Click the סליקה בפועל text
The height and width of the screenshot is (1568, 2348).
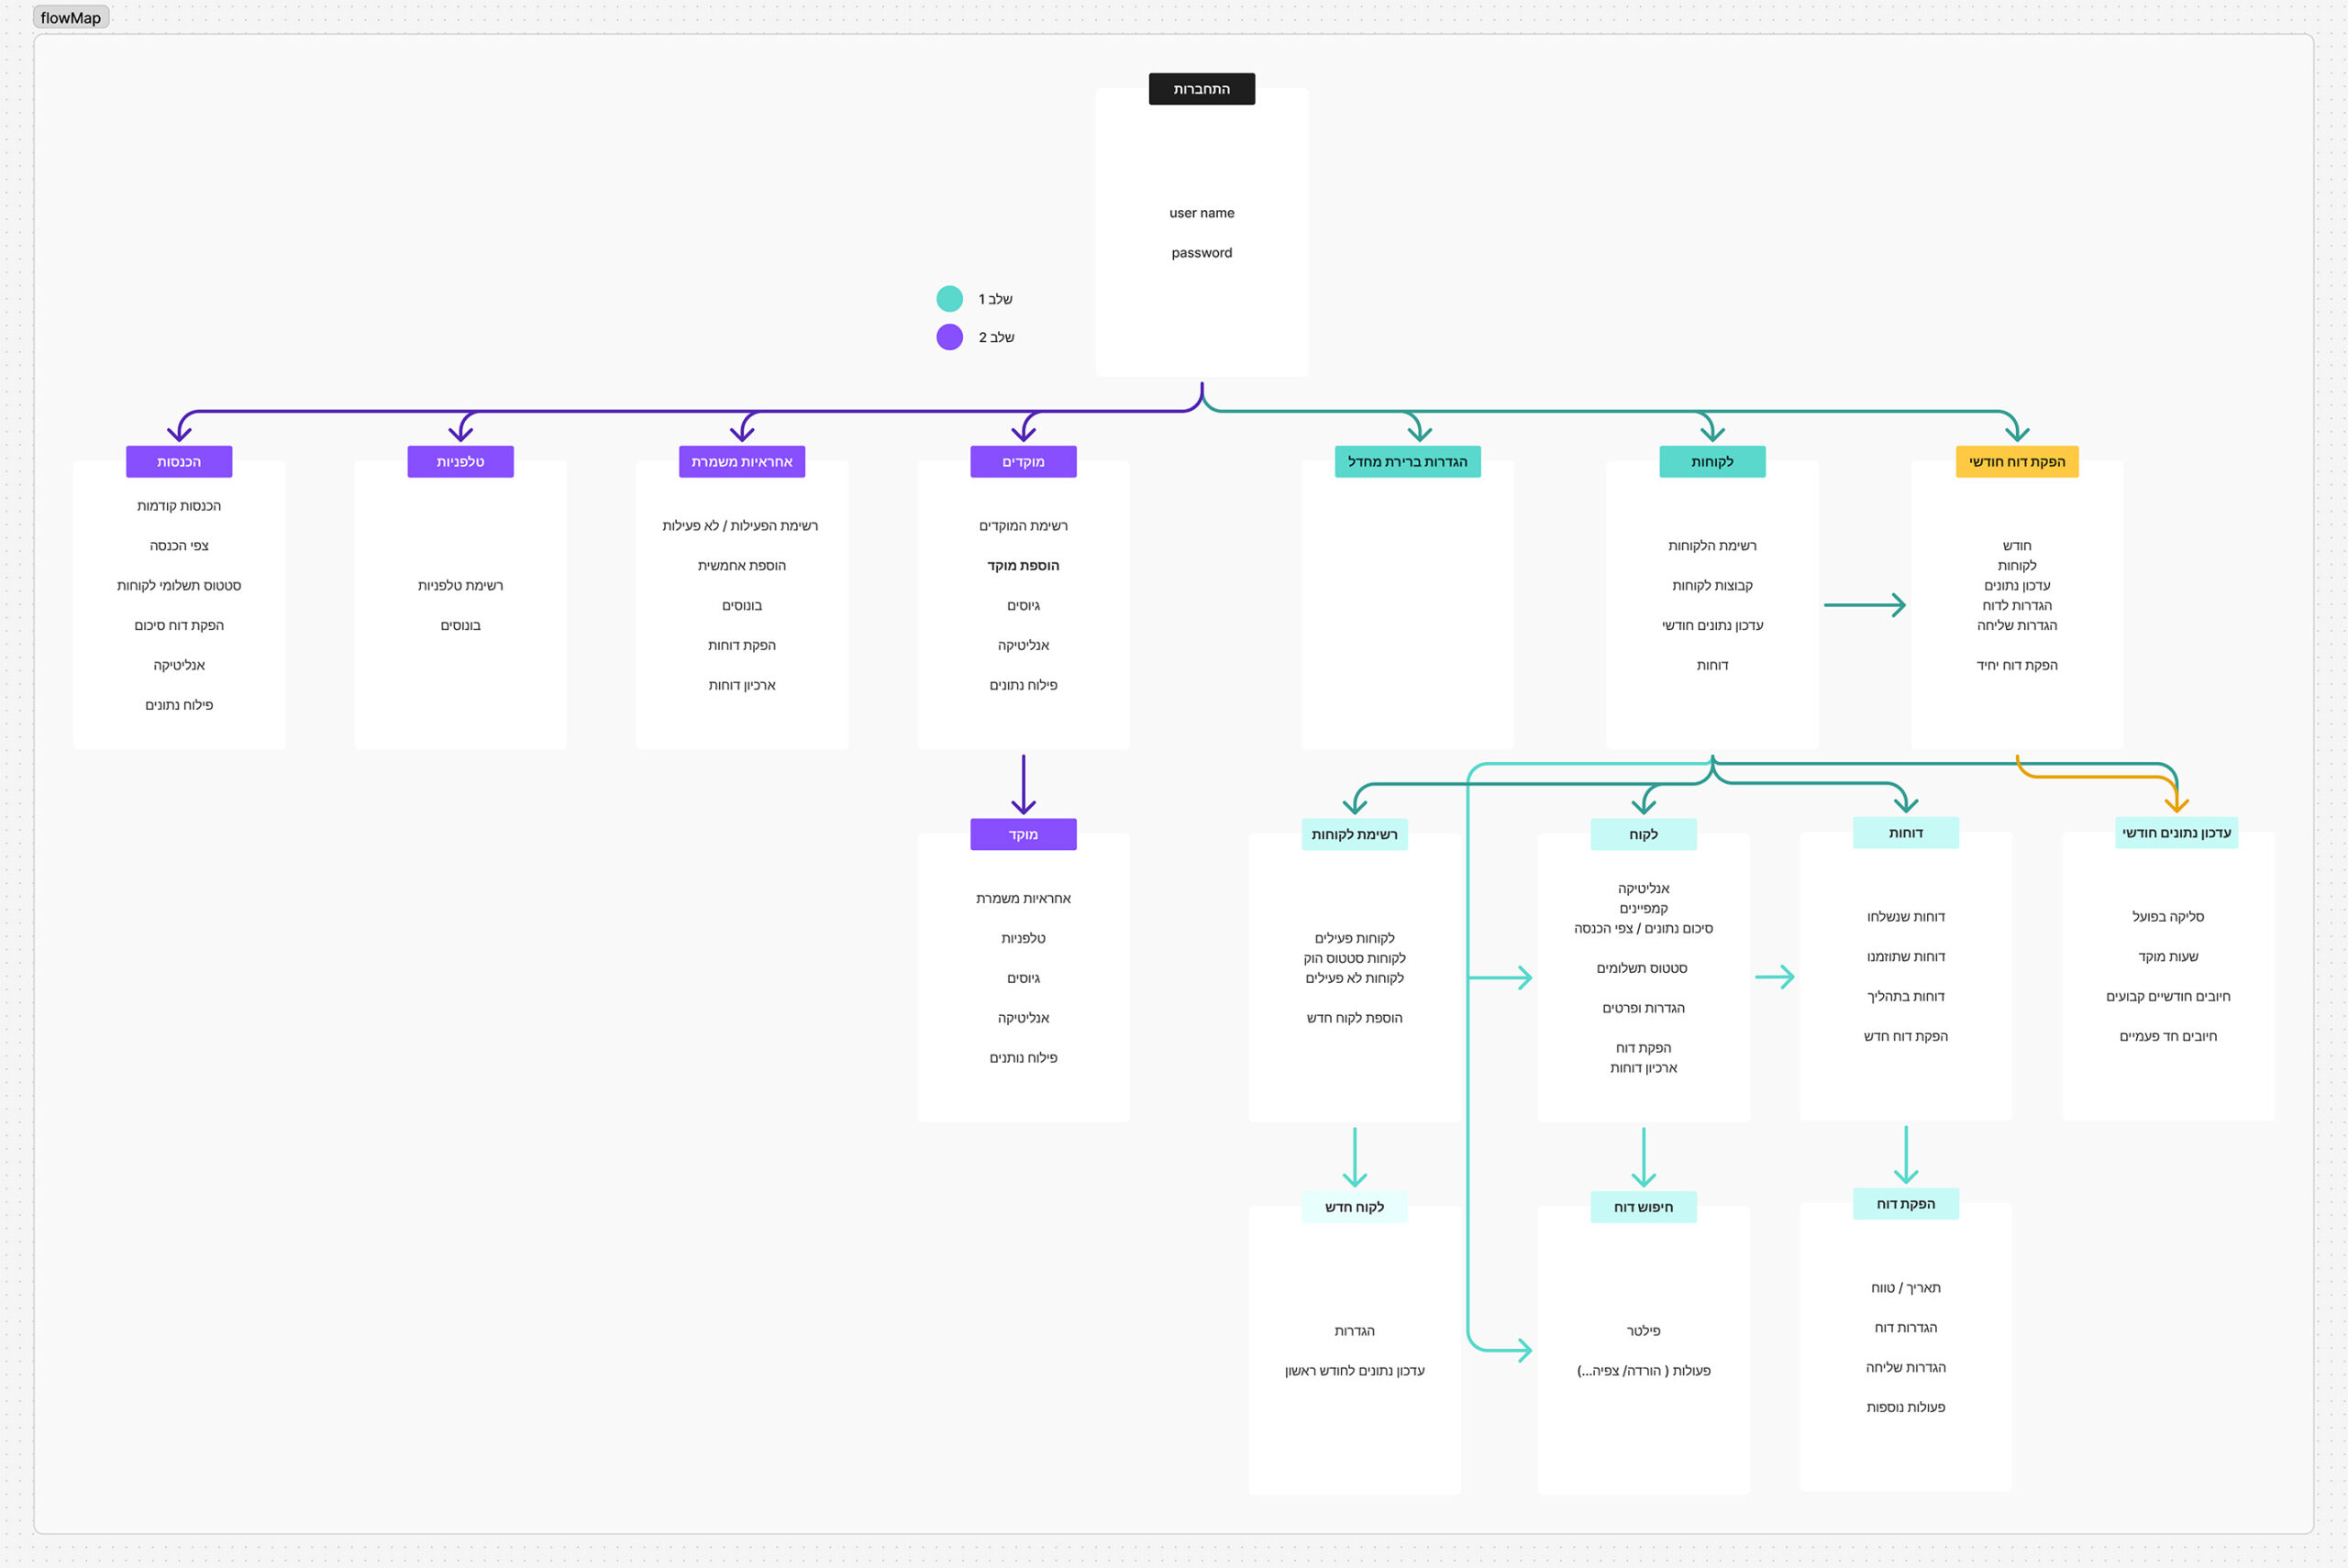2167,917
